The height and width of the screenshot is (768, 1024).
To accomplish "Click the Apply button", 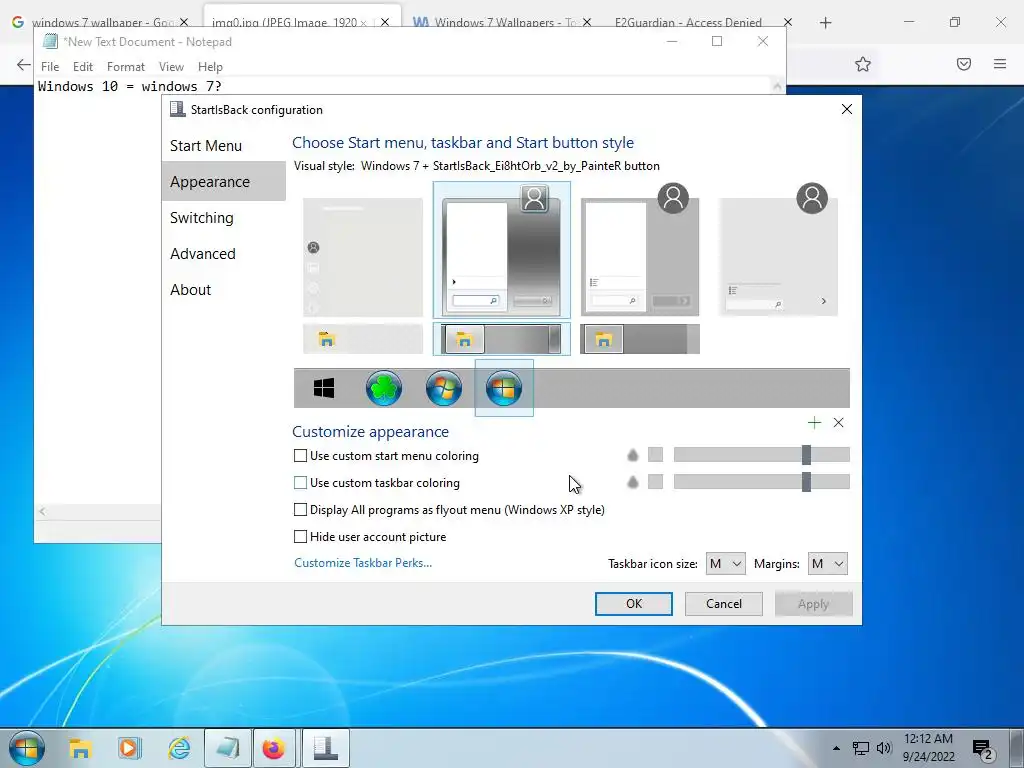I will point(813,603).
